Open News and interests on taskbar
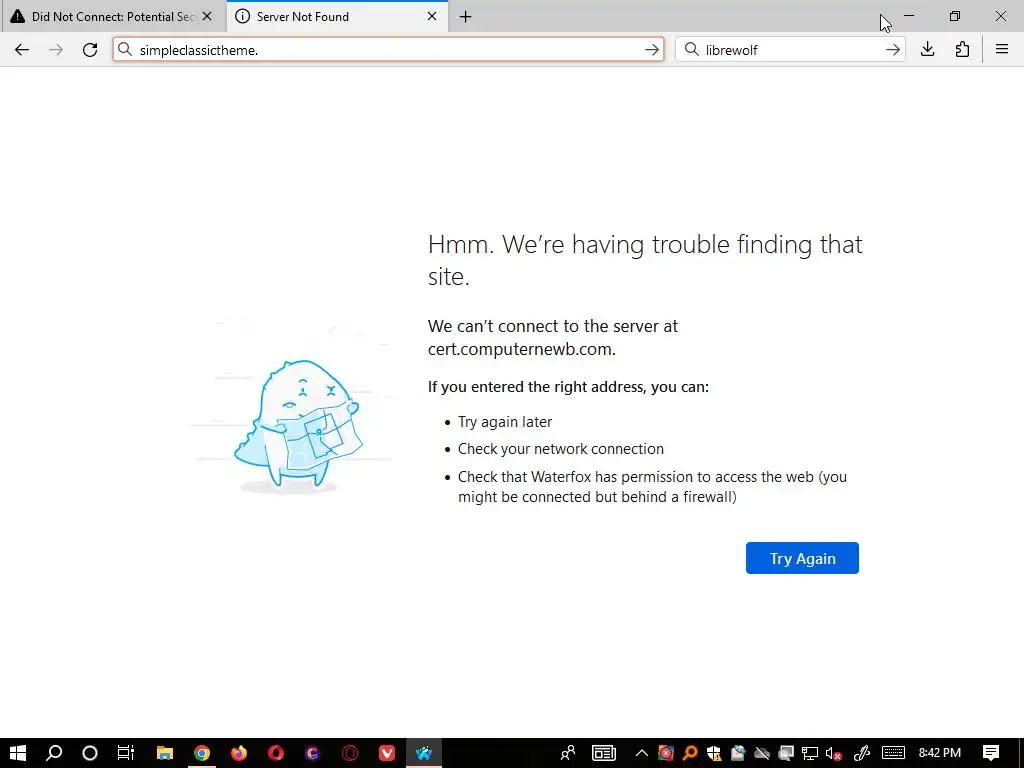The height and width of the screenshot is (768, 1024). coord(603,753)
